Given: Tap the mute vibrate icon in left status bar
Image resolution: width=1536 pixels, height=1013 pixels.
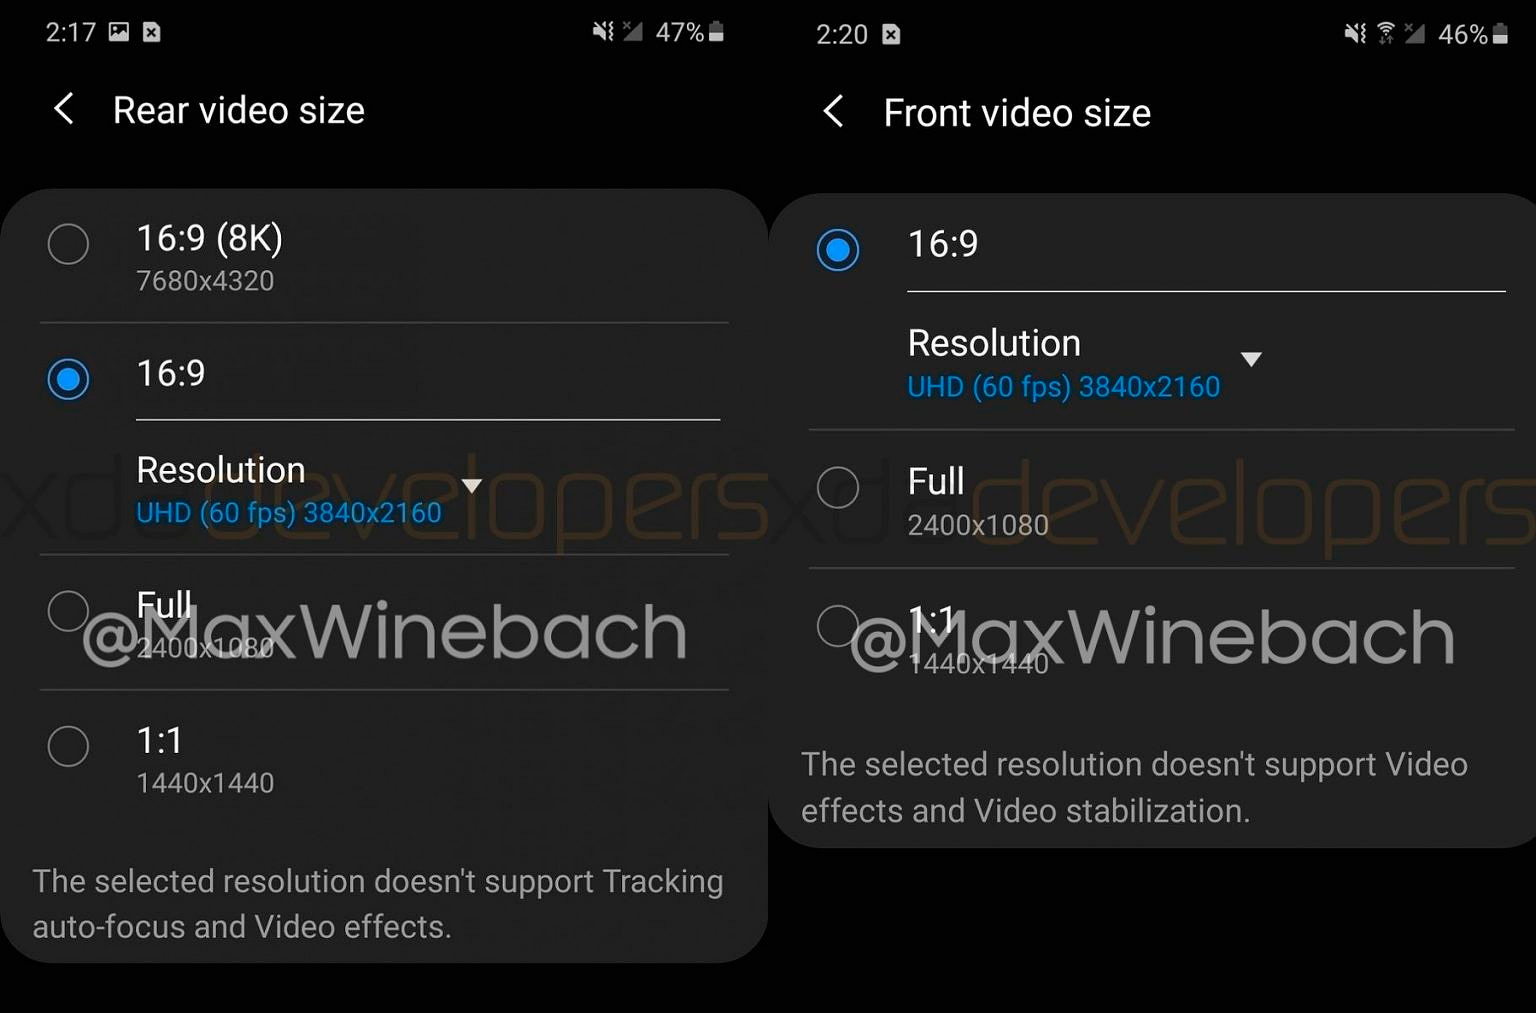Looking at the screenshot, I should point(603,32).
